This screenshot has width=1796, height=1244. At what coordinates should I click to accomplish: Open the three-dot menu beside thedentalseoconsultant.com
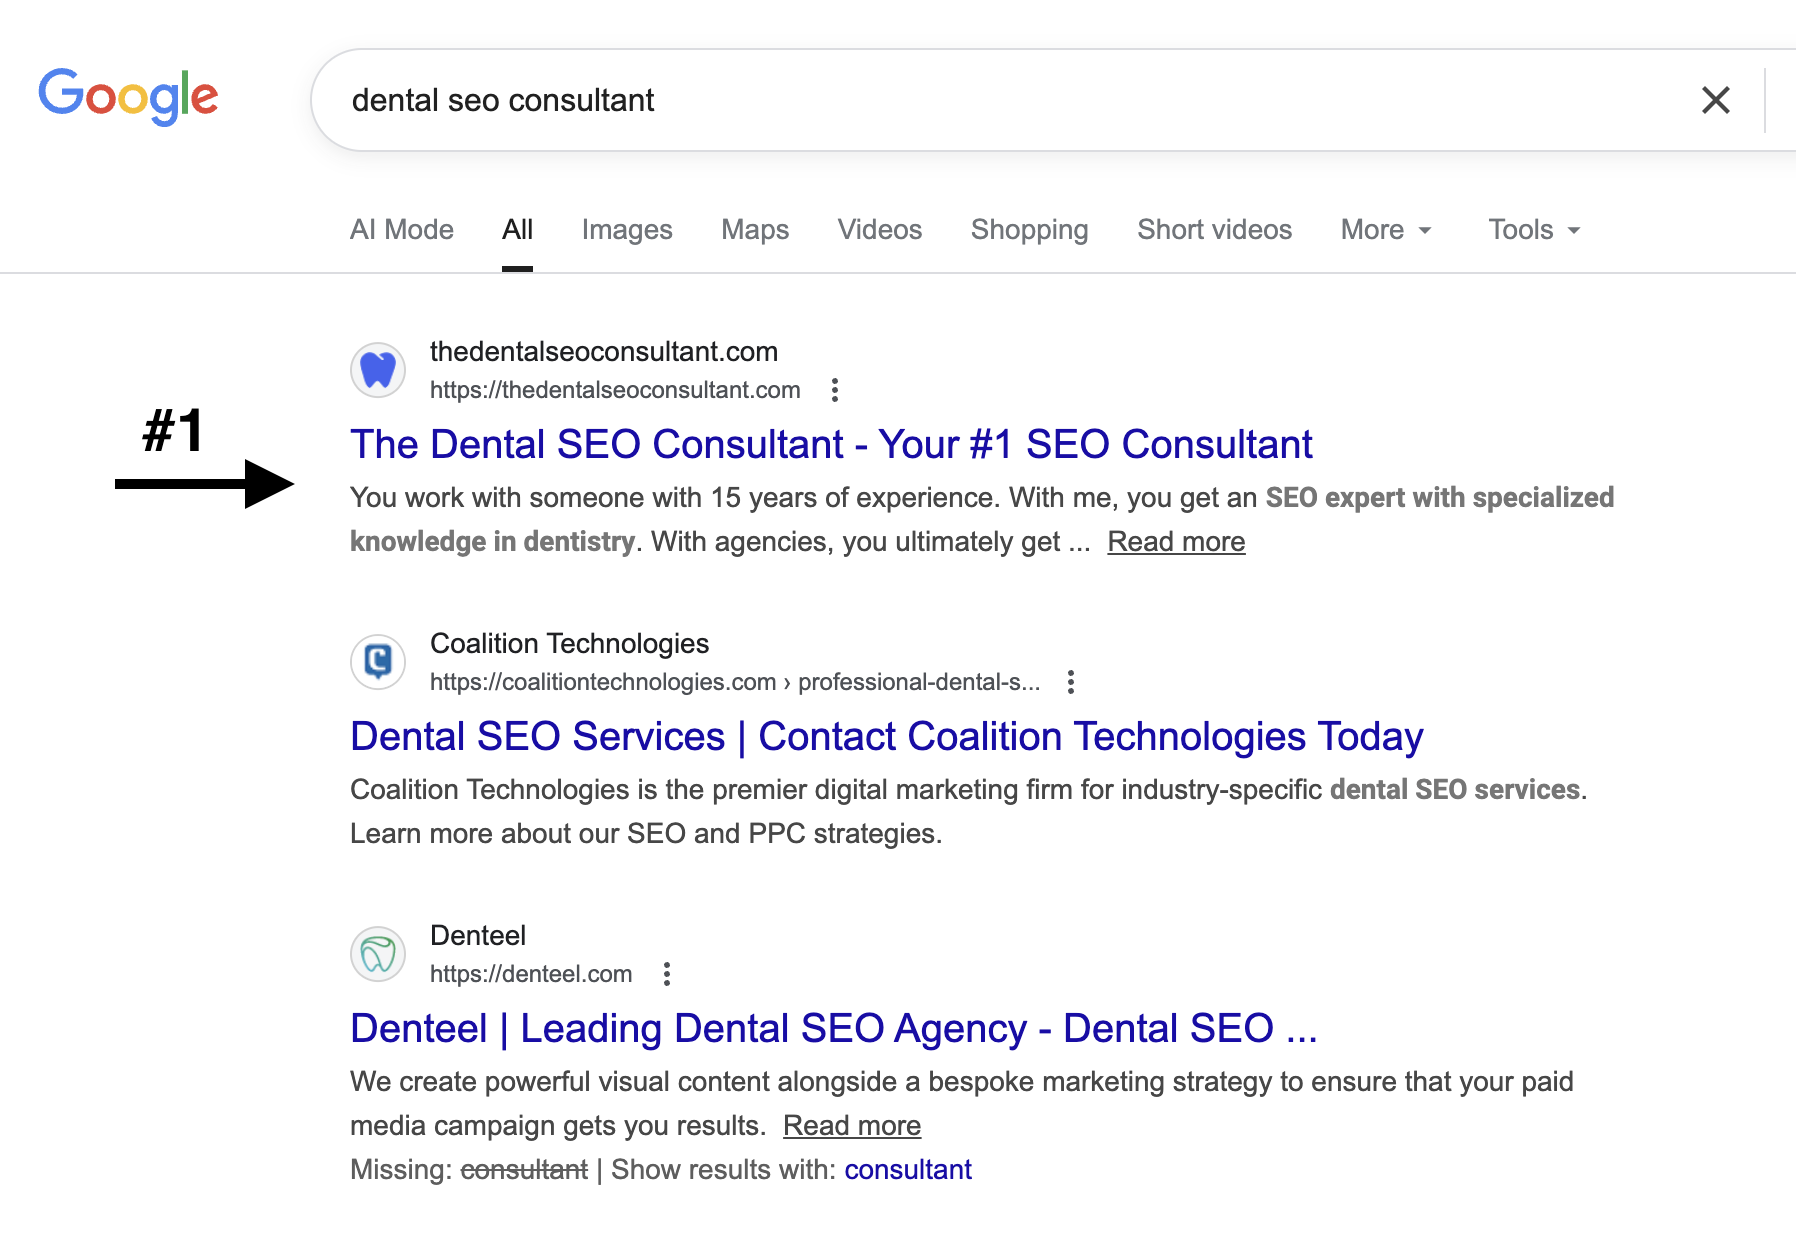pos(834,391)
